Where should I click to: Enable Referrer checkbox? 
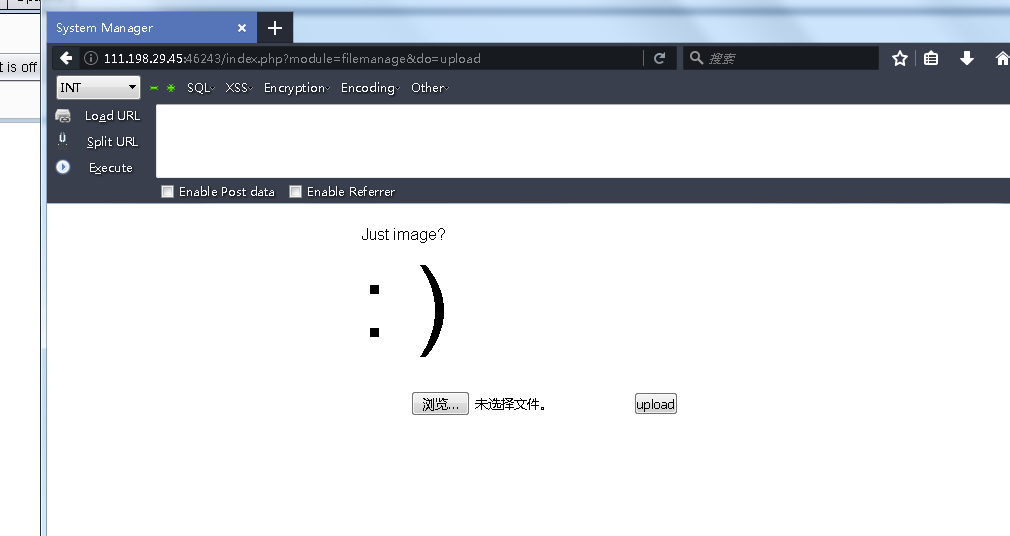pos(295,191)
